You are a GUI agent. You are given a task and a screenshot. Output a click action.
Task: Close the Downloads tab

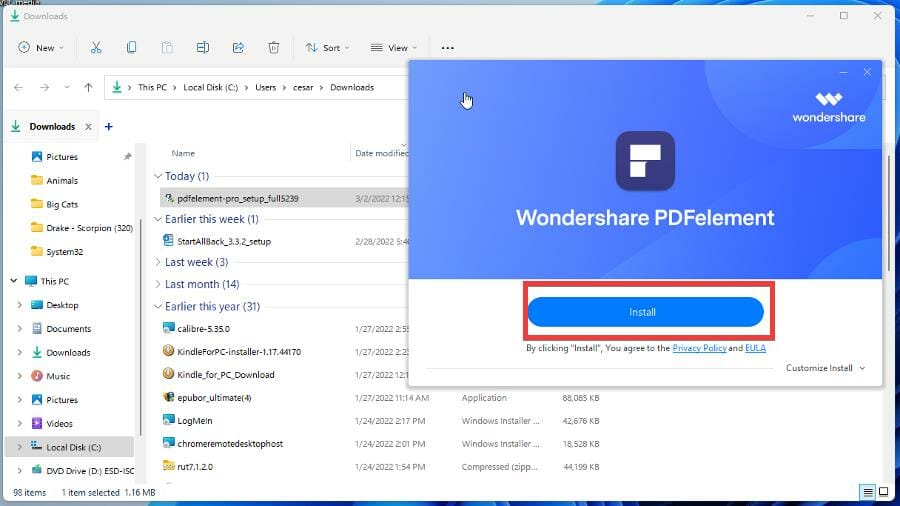pos(88,126)
